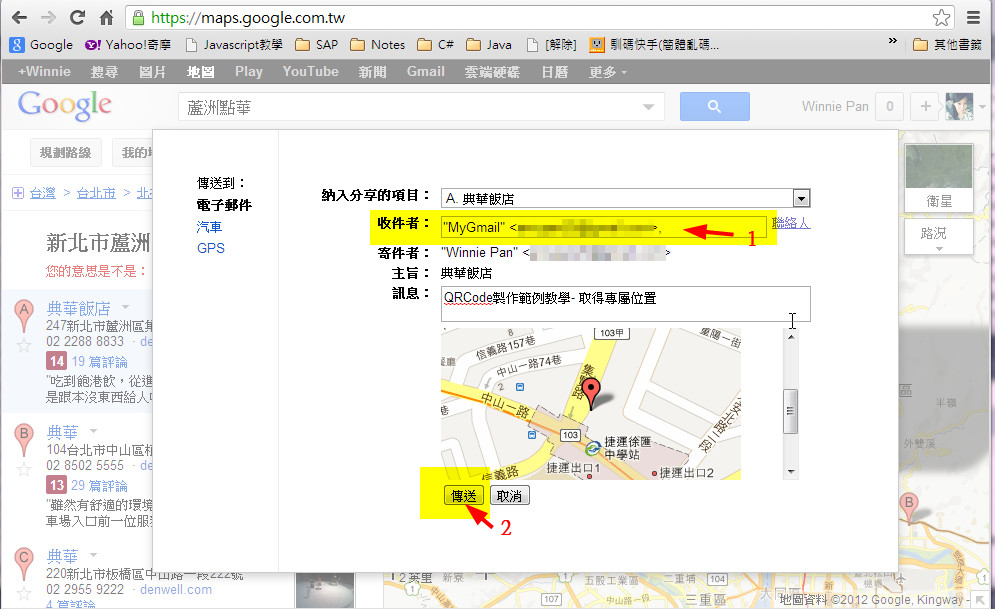Open the Notes bookmarks folder
Image resolution: width=995 pixels, height=609 pixels.
[x=378, y=44]
